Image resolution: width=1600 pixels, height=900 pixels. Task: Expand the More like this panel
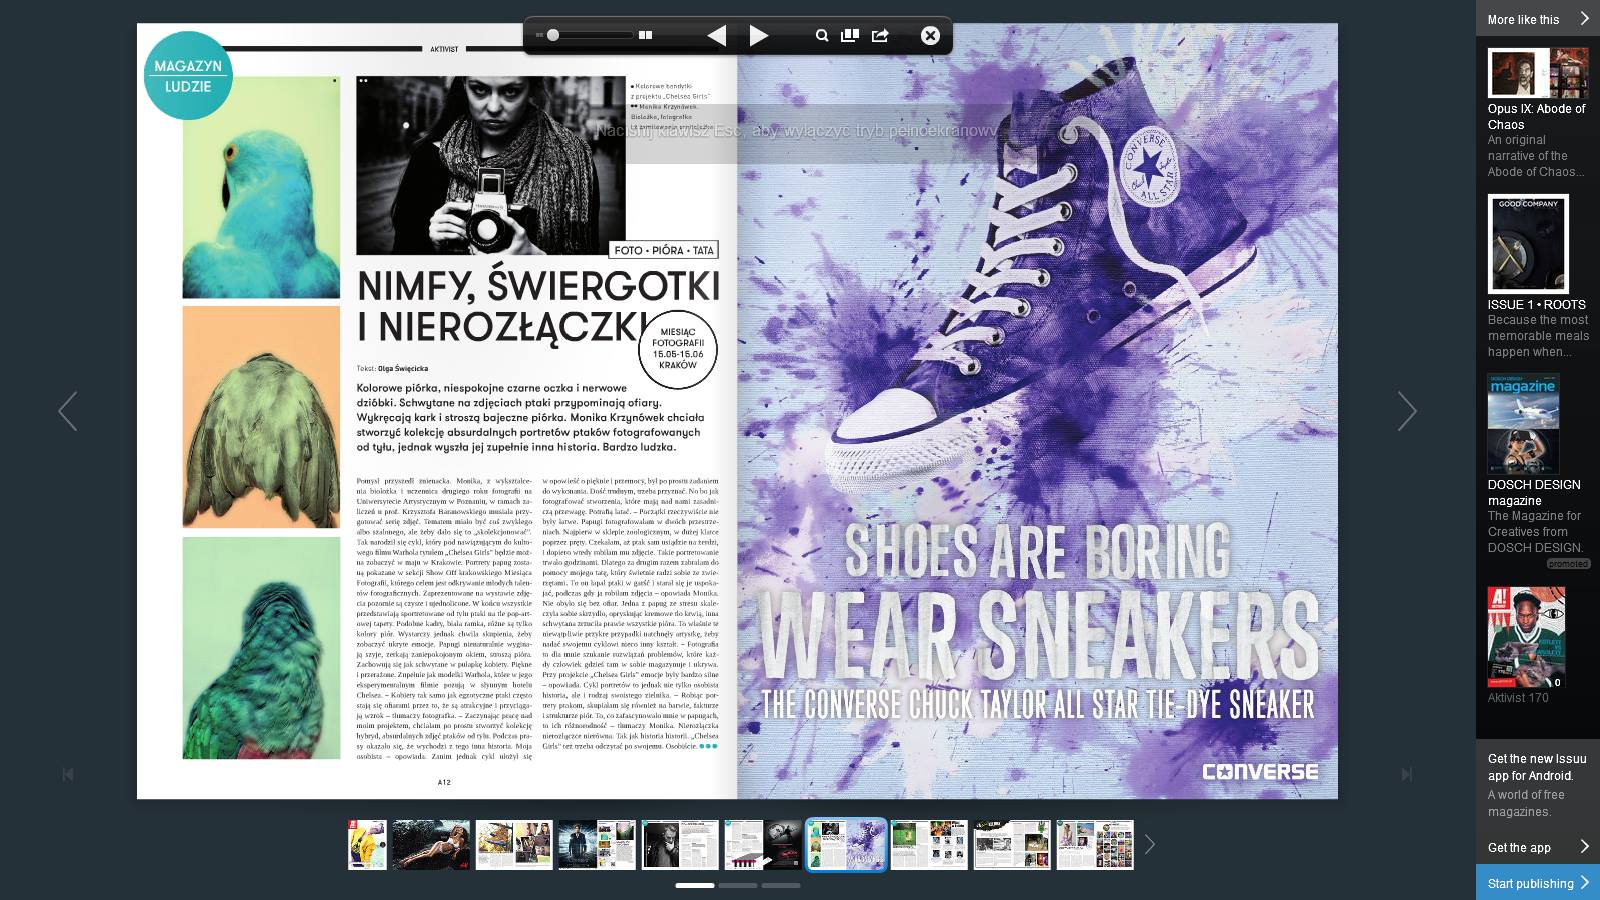pyautogui.click(x=1537, y=19)
